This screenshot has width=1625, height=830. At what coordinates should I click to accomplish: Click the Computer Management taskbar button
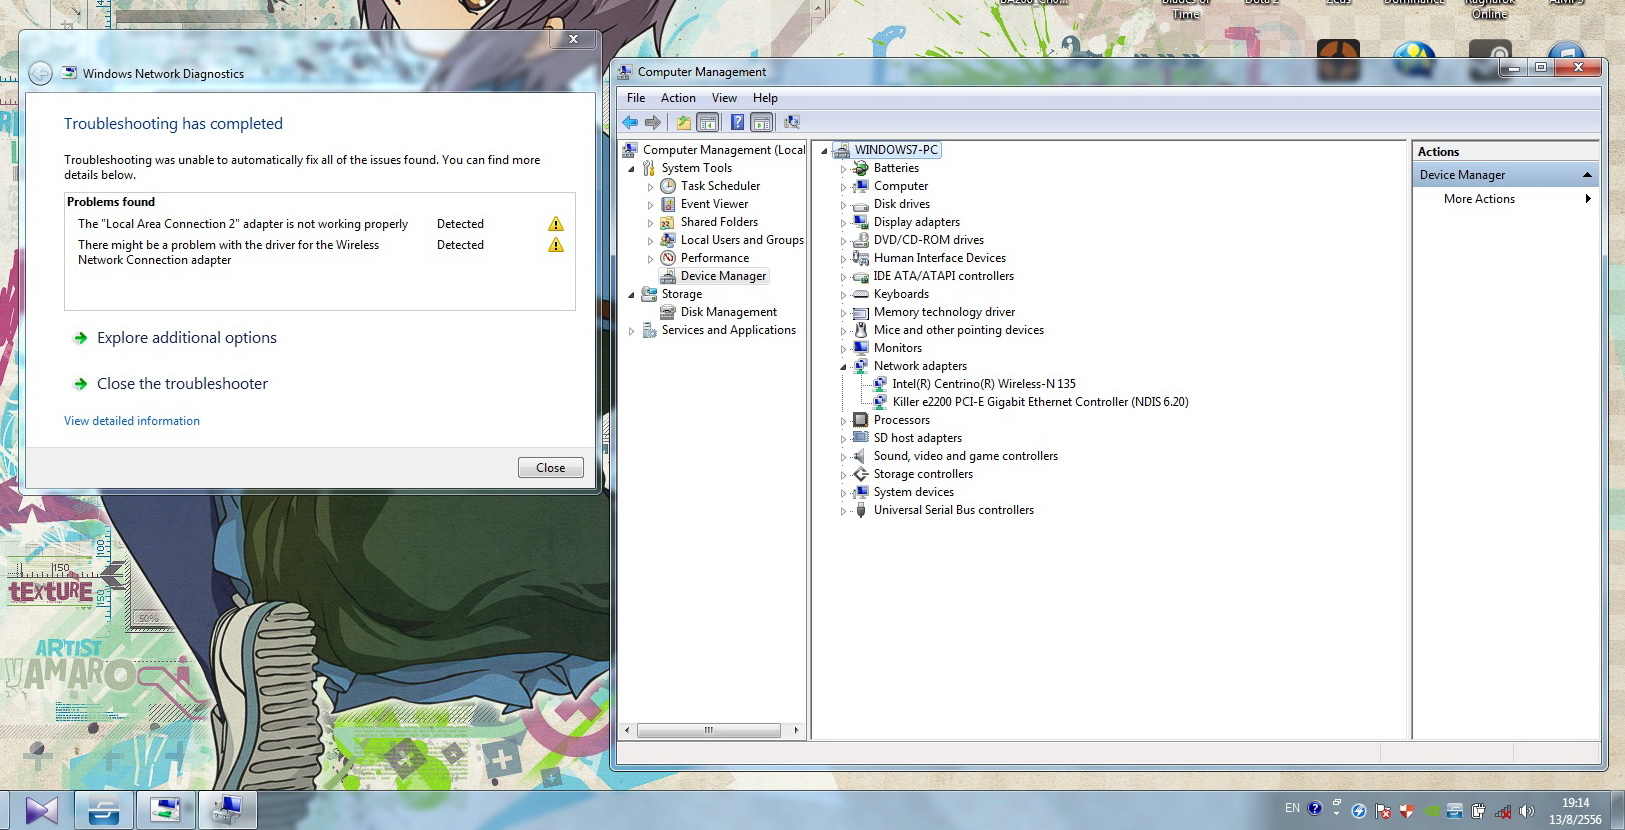coord(228,810)
